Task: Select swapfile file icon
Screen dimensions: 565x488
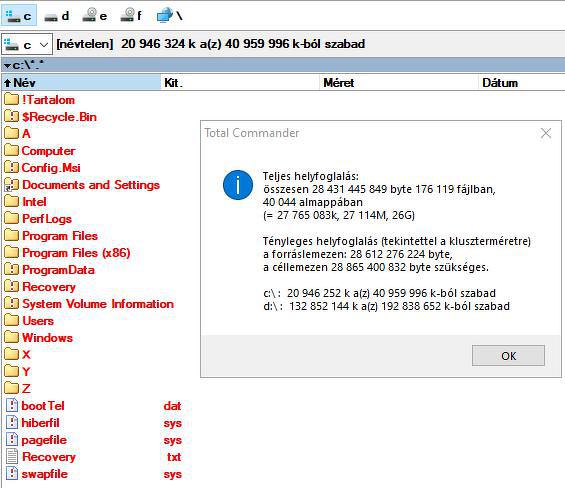Action: click(12, 473)
